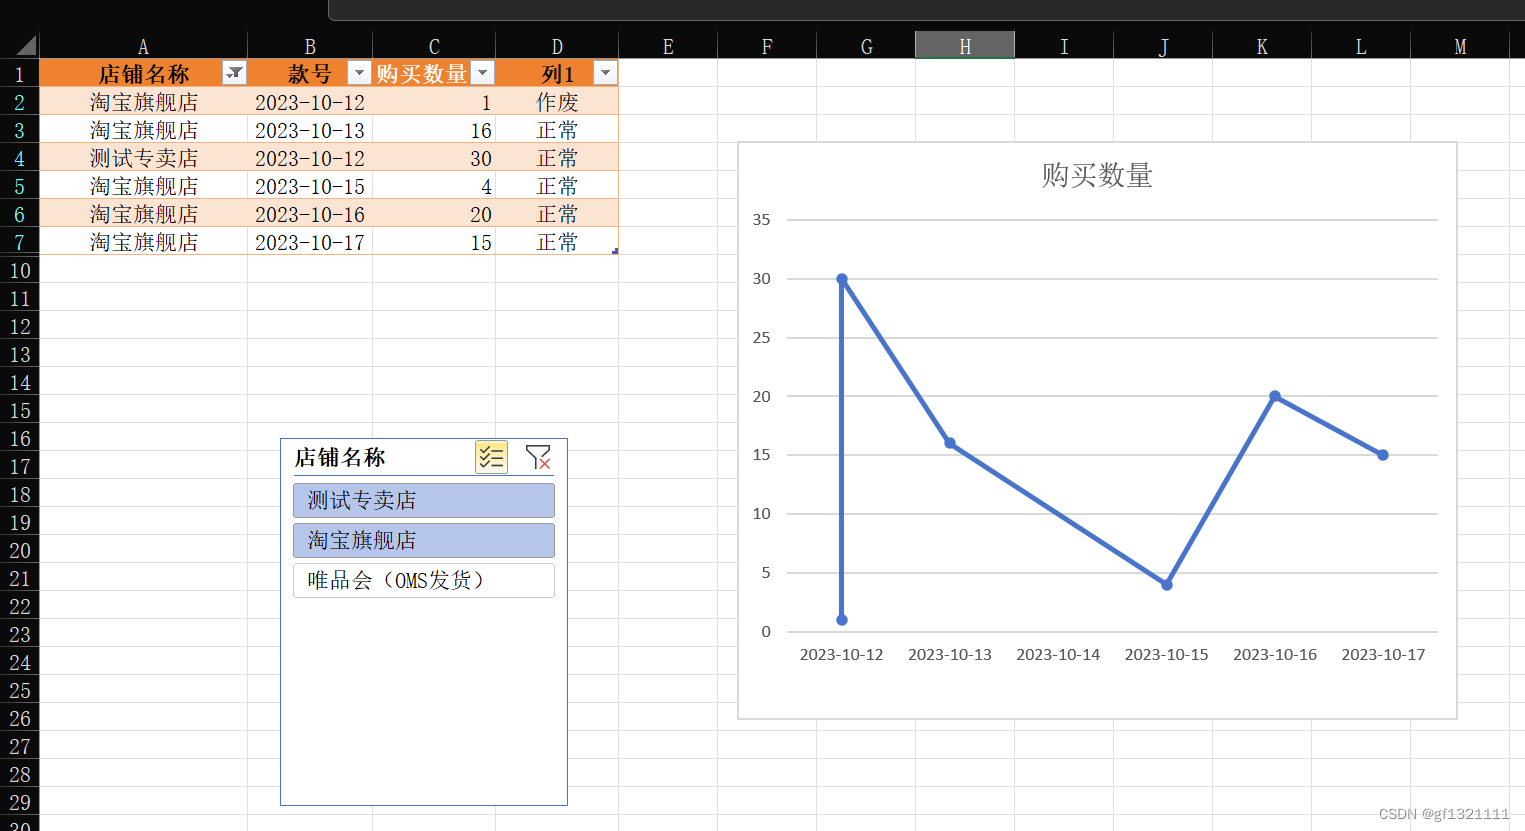Viewport: 1525px width, 831px height.
Task: Select cell with status 作废
Action: (557, 102)
